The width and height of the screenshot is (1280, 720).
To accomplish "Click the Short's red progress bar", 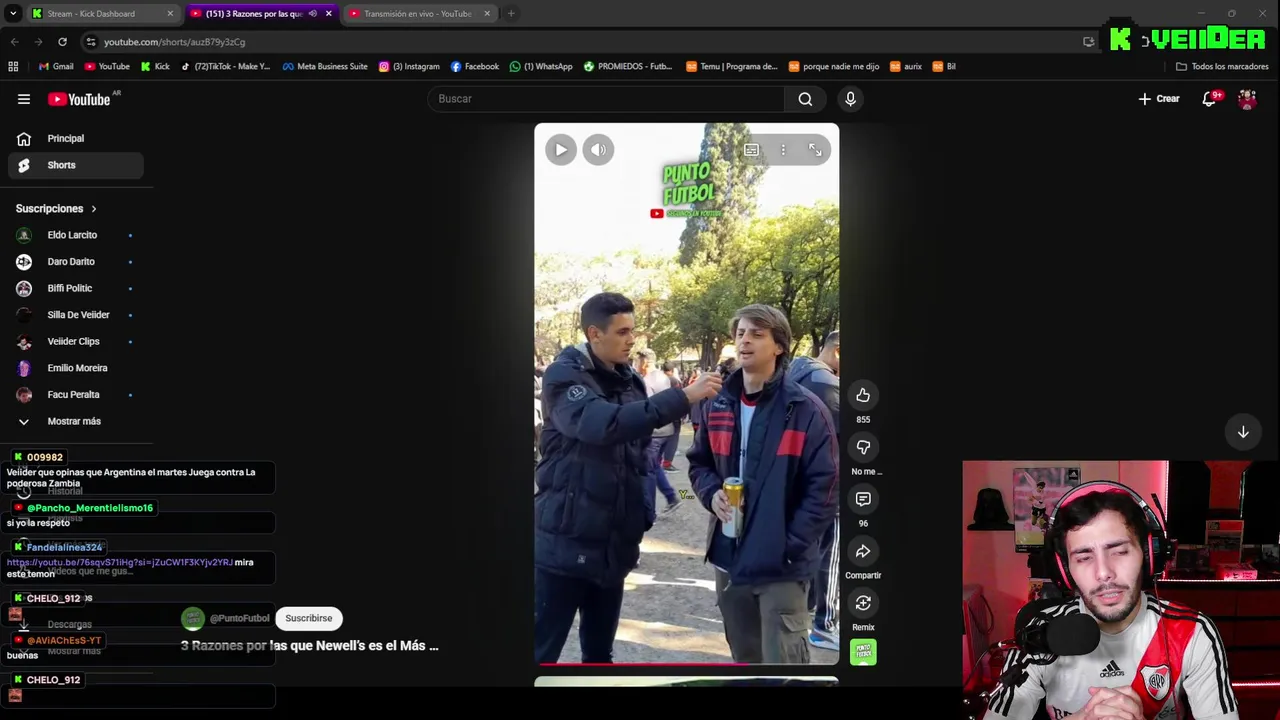I will tap(687, 663).
